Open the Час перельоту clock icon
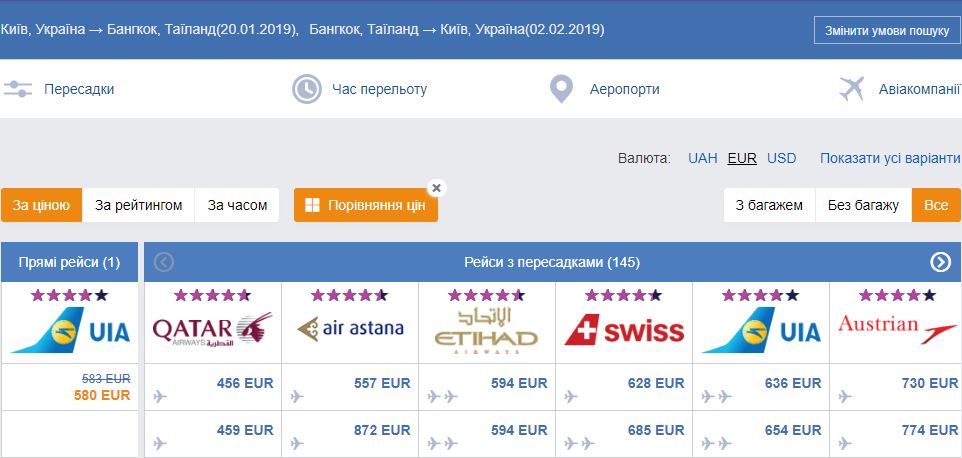The width and height of the screenshot is (962, 458). click(x=306, y=89)
